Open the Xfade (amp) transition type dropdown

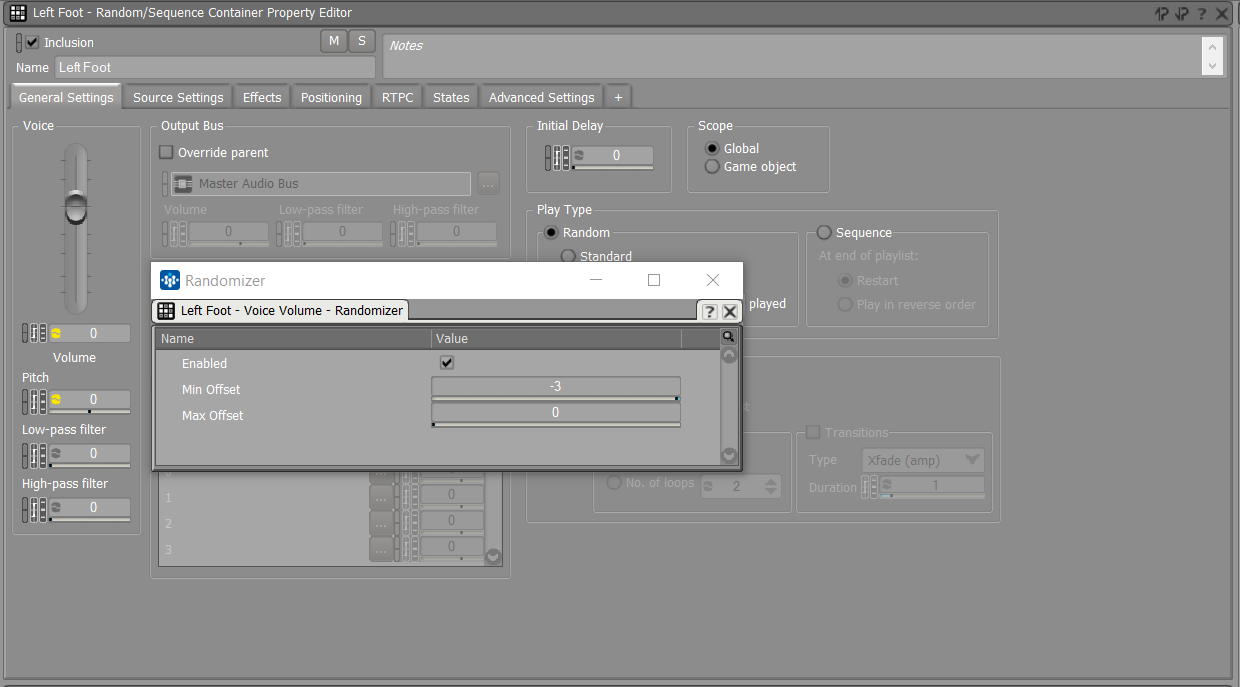click(923, 460)
